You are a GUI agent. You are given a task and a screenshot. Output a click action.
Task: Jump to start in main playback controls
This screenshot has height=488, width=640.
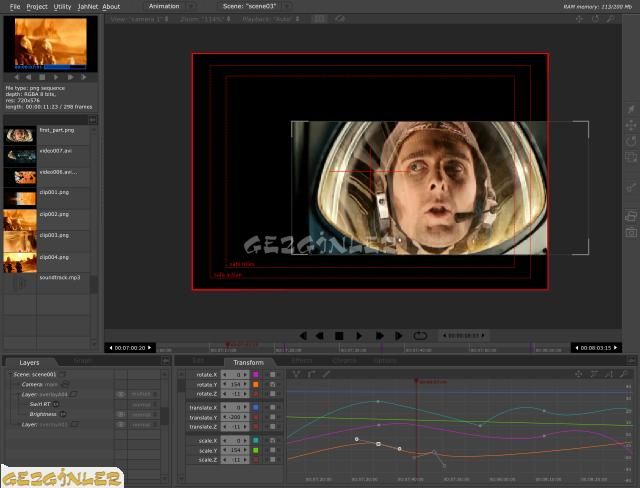[x=303, y=336]
